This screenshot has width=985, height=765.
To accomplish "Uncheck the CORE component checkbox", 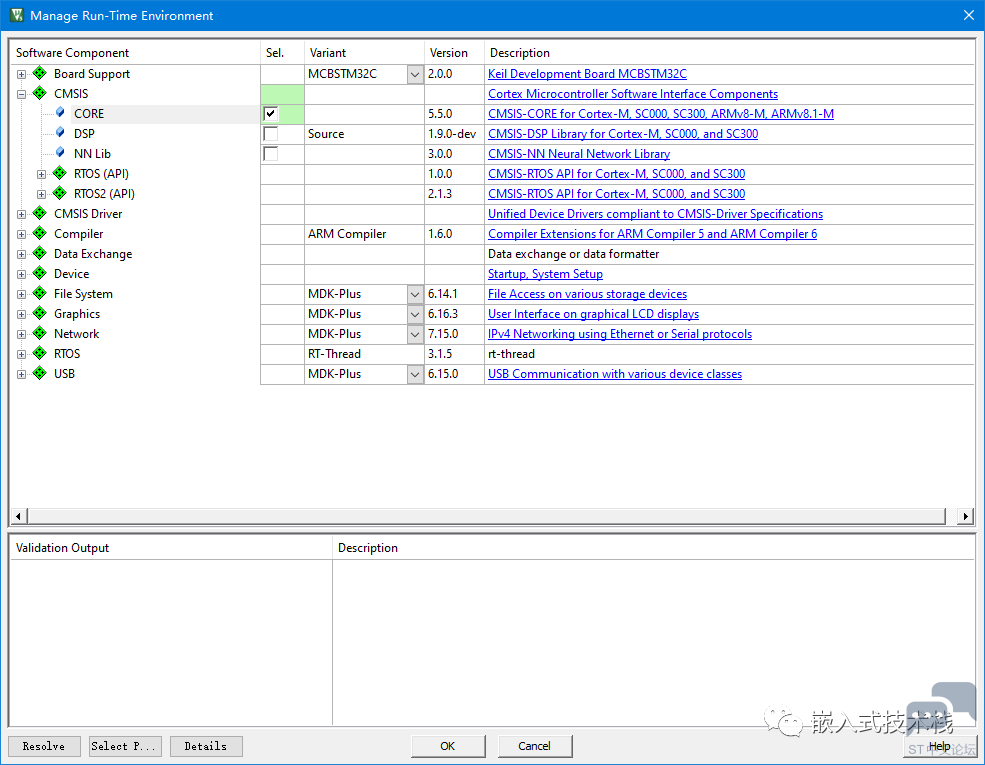I will [271, 114].
